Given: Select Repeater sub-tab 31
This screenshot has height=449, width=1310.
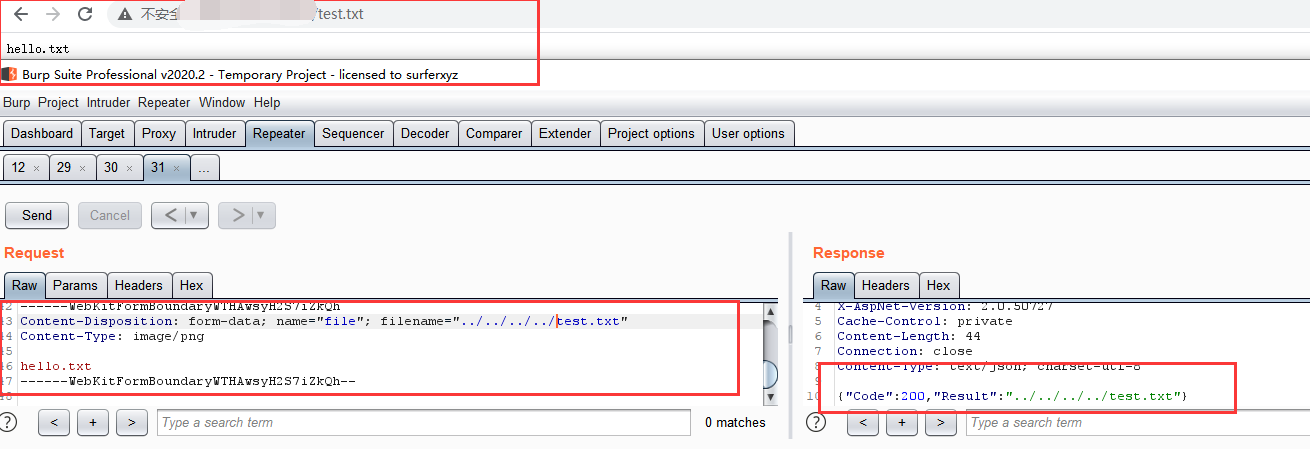Looking at the screenshot, I should click(158, 168).
